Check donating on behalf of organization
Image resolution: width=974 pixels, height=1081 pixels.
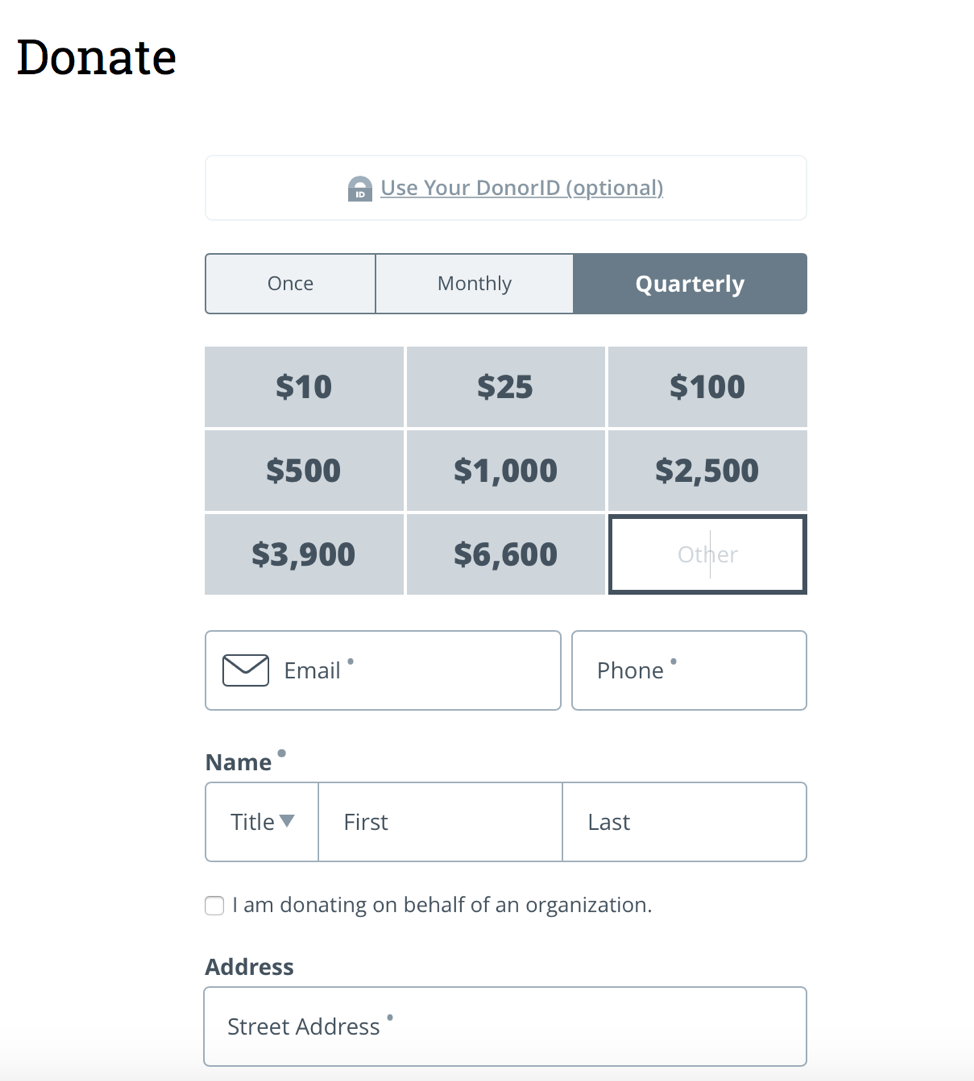(x=214, y=905)
